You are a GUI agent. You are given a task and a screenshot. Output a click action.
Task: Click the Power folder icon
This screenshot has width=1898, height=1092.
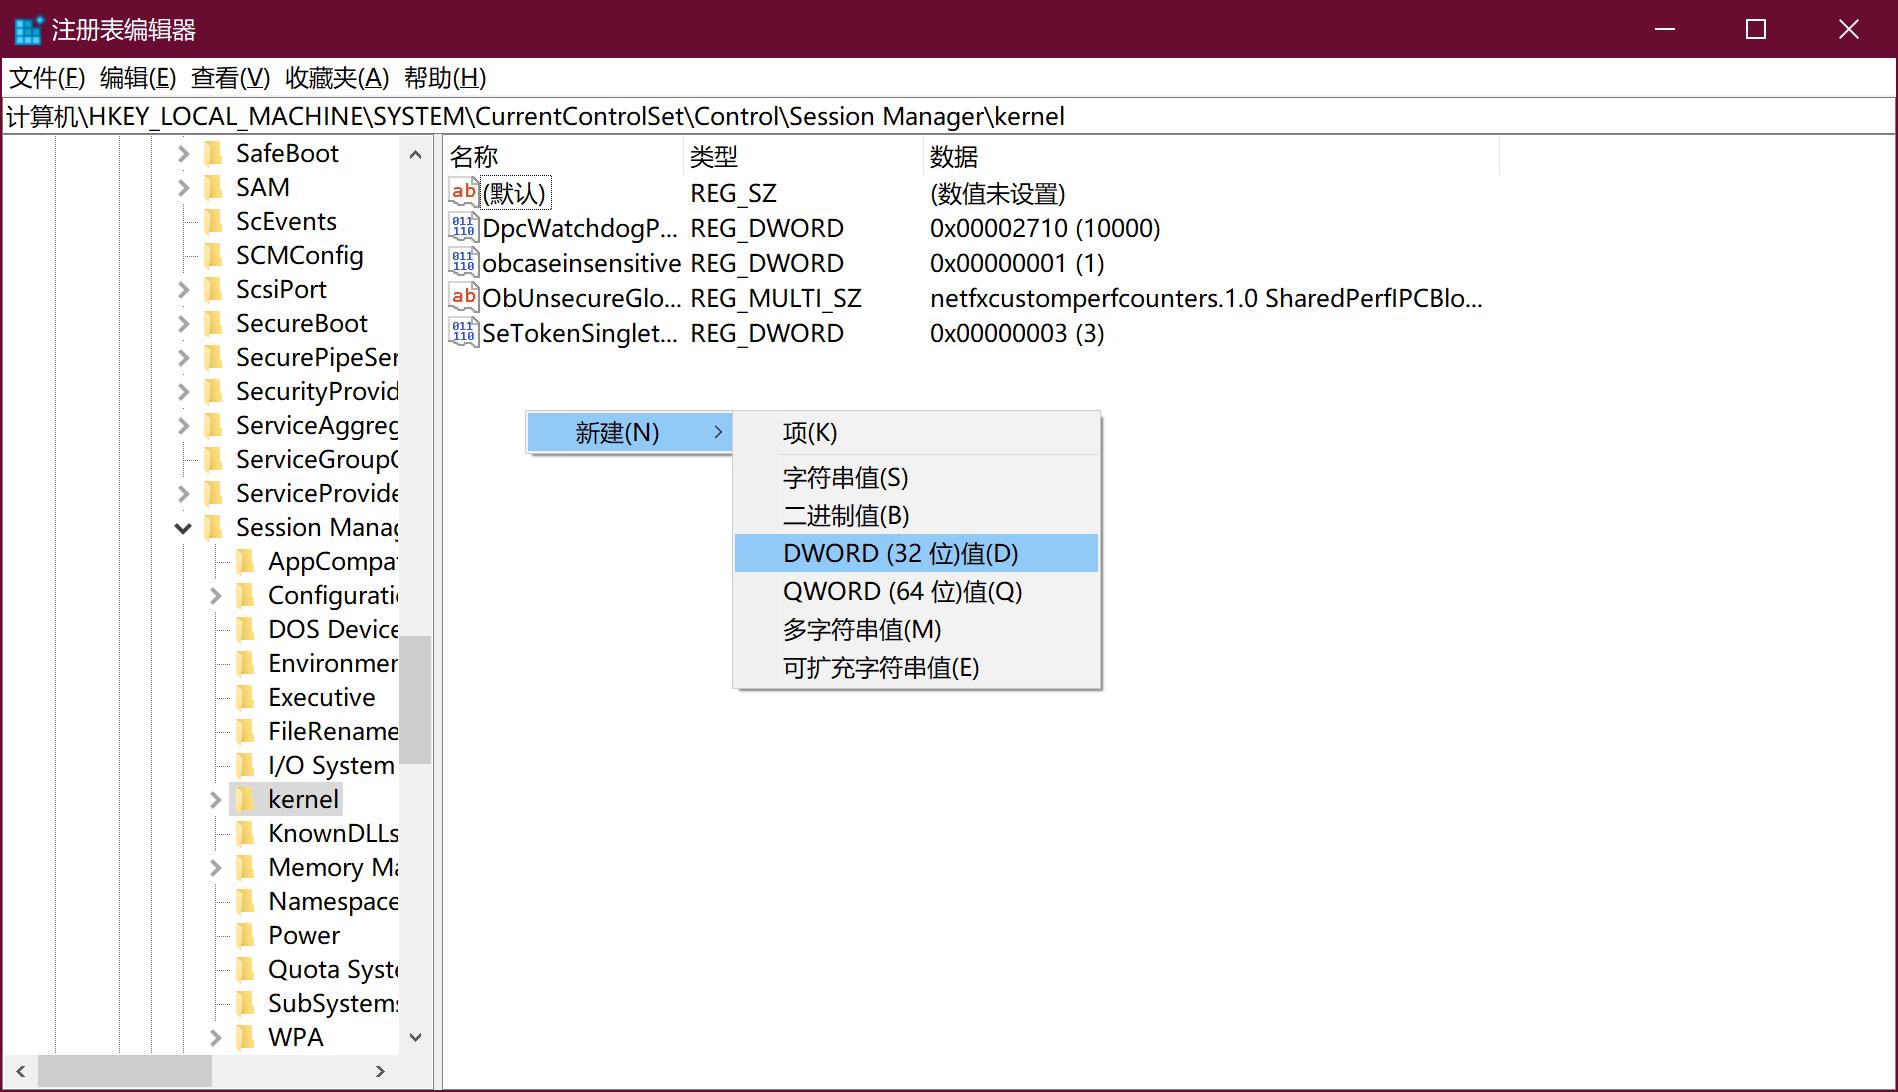245,935
